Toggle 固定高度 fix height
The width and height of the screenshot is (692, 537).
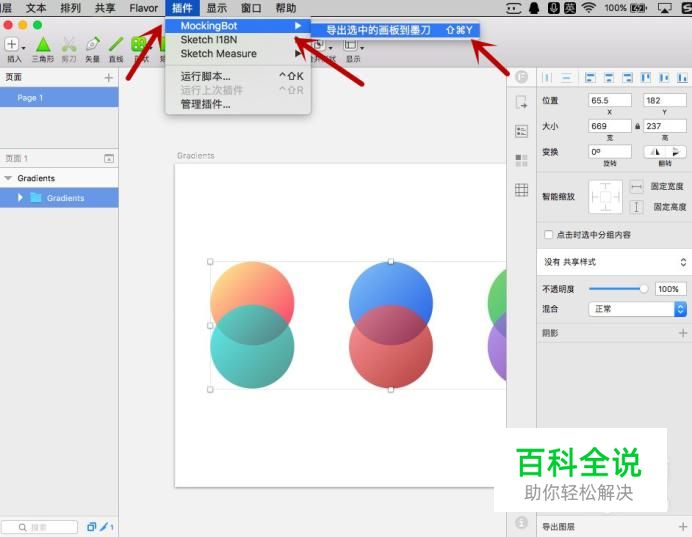pos(636,207)
